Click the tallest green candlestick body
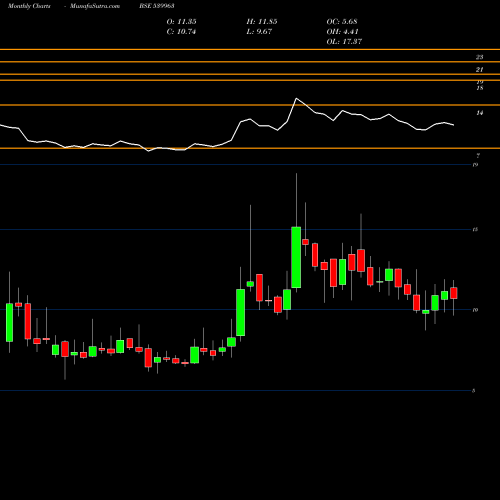The image size is (500, 500). [x=296, y=257]
